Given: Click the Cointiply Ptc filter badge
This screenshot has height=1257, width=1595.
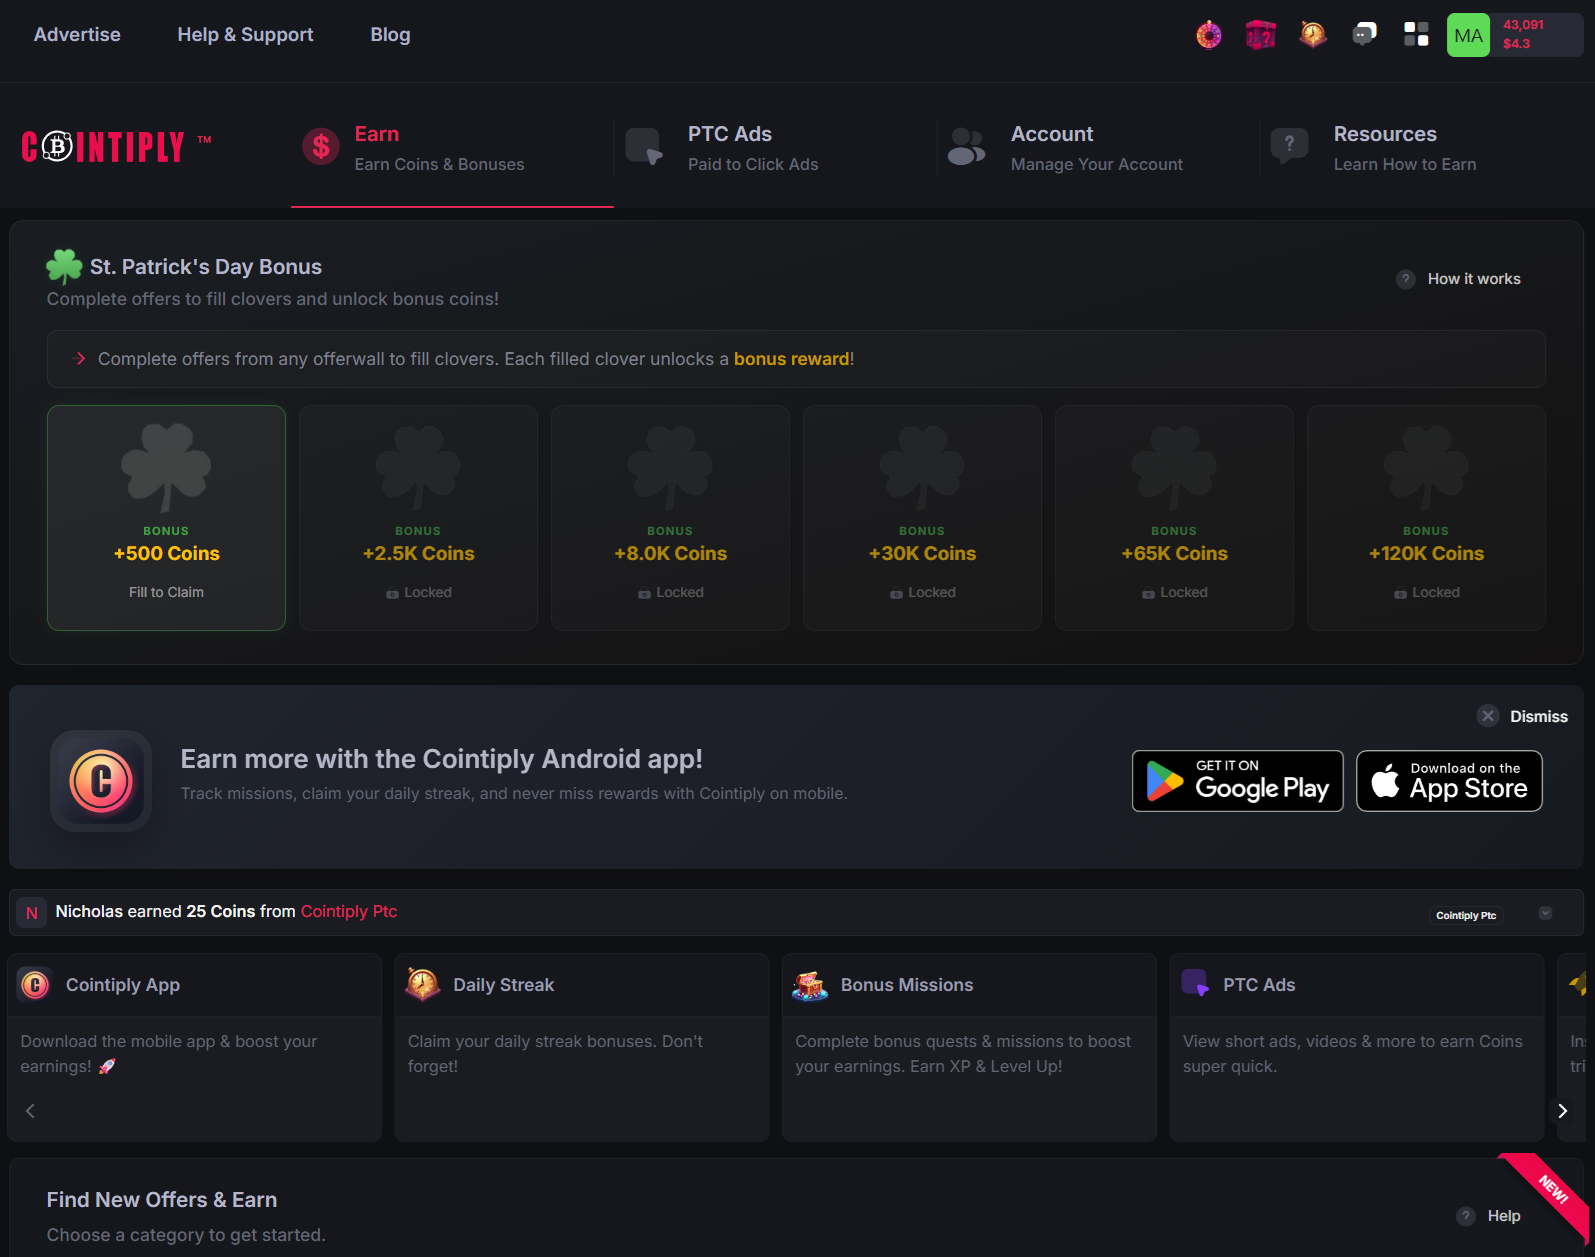Looking at the screenshot, I should 1466,915.
